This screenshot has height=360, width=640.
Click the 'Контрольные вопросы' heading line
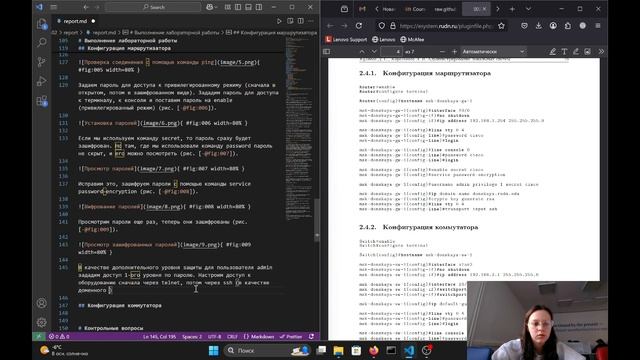click(x=111, y=328)
